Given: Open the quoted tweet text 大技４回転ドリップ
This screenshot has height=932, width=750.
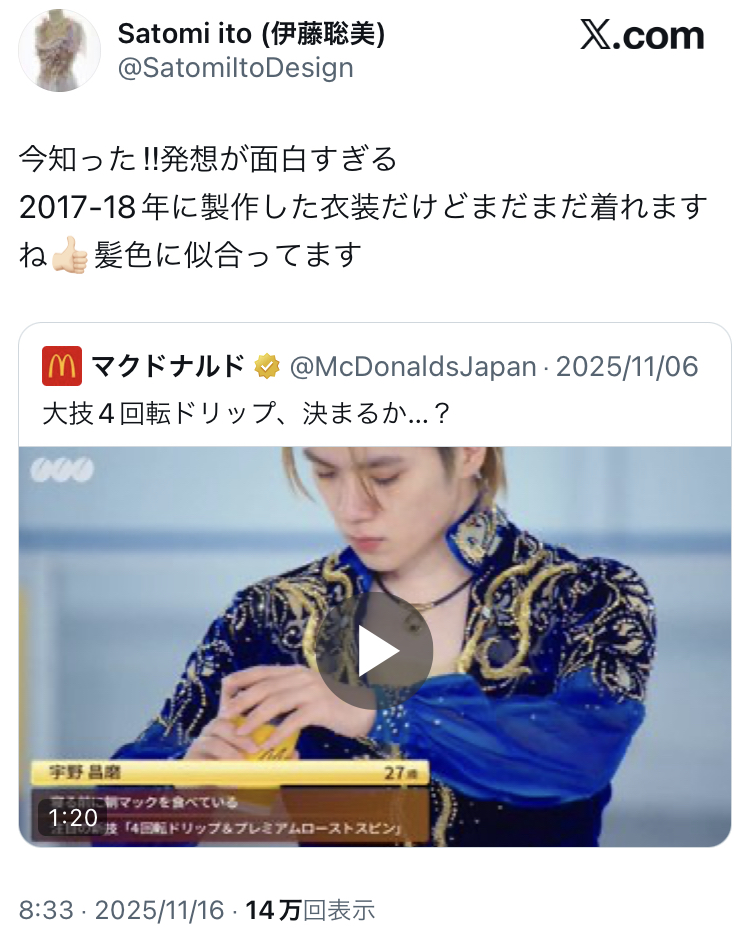Looking at the screenshot, I should (x=246, y=413).
